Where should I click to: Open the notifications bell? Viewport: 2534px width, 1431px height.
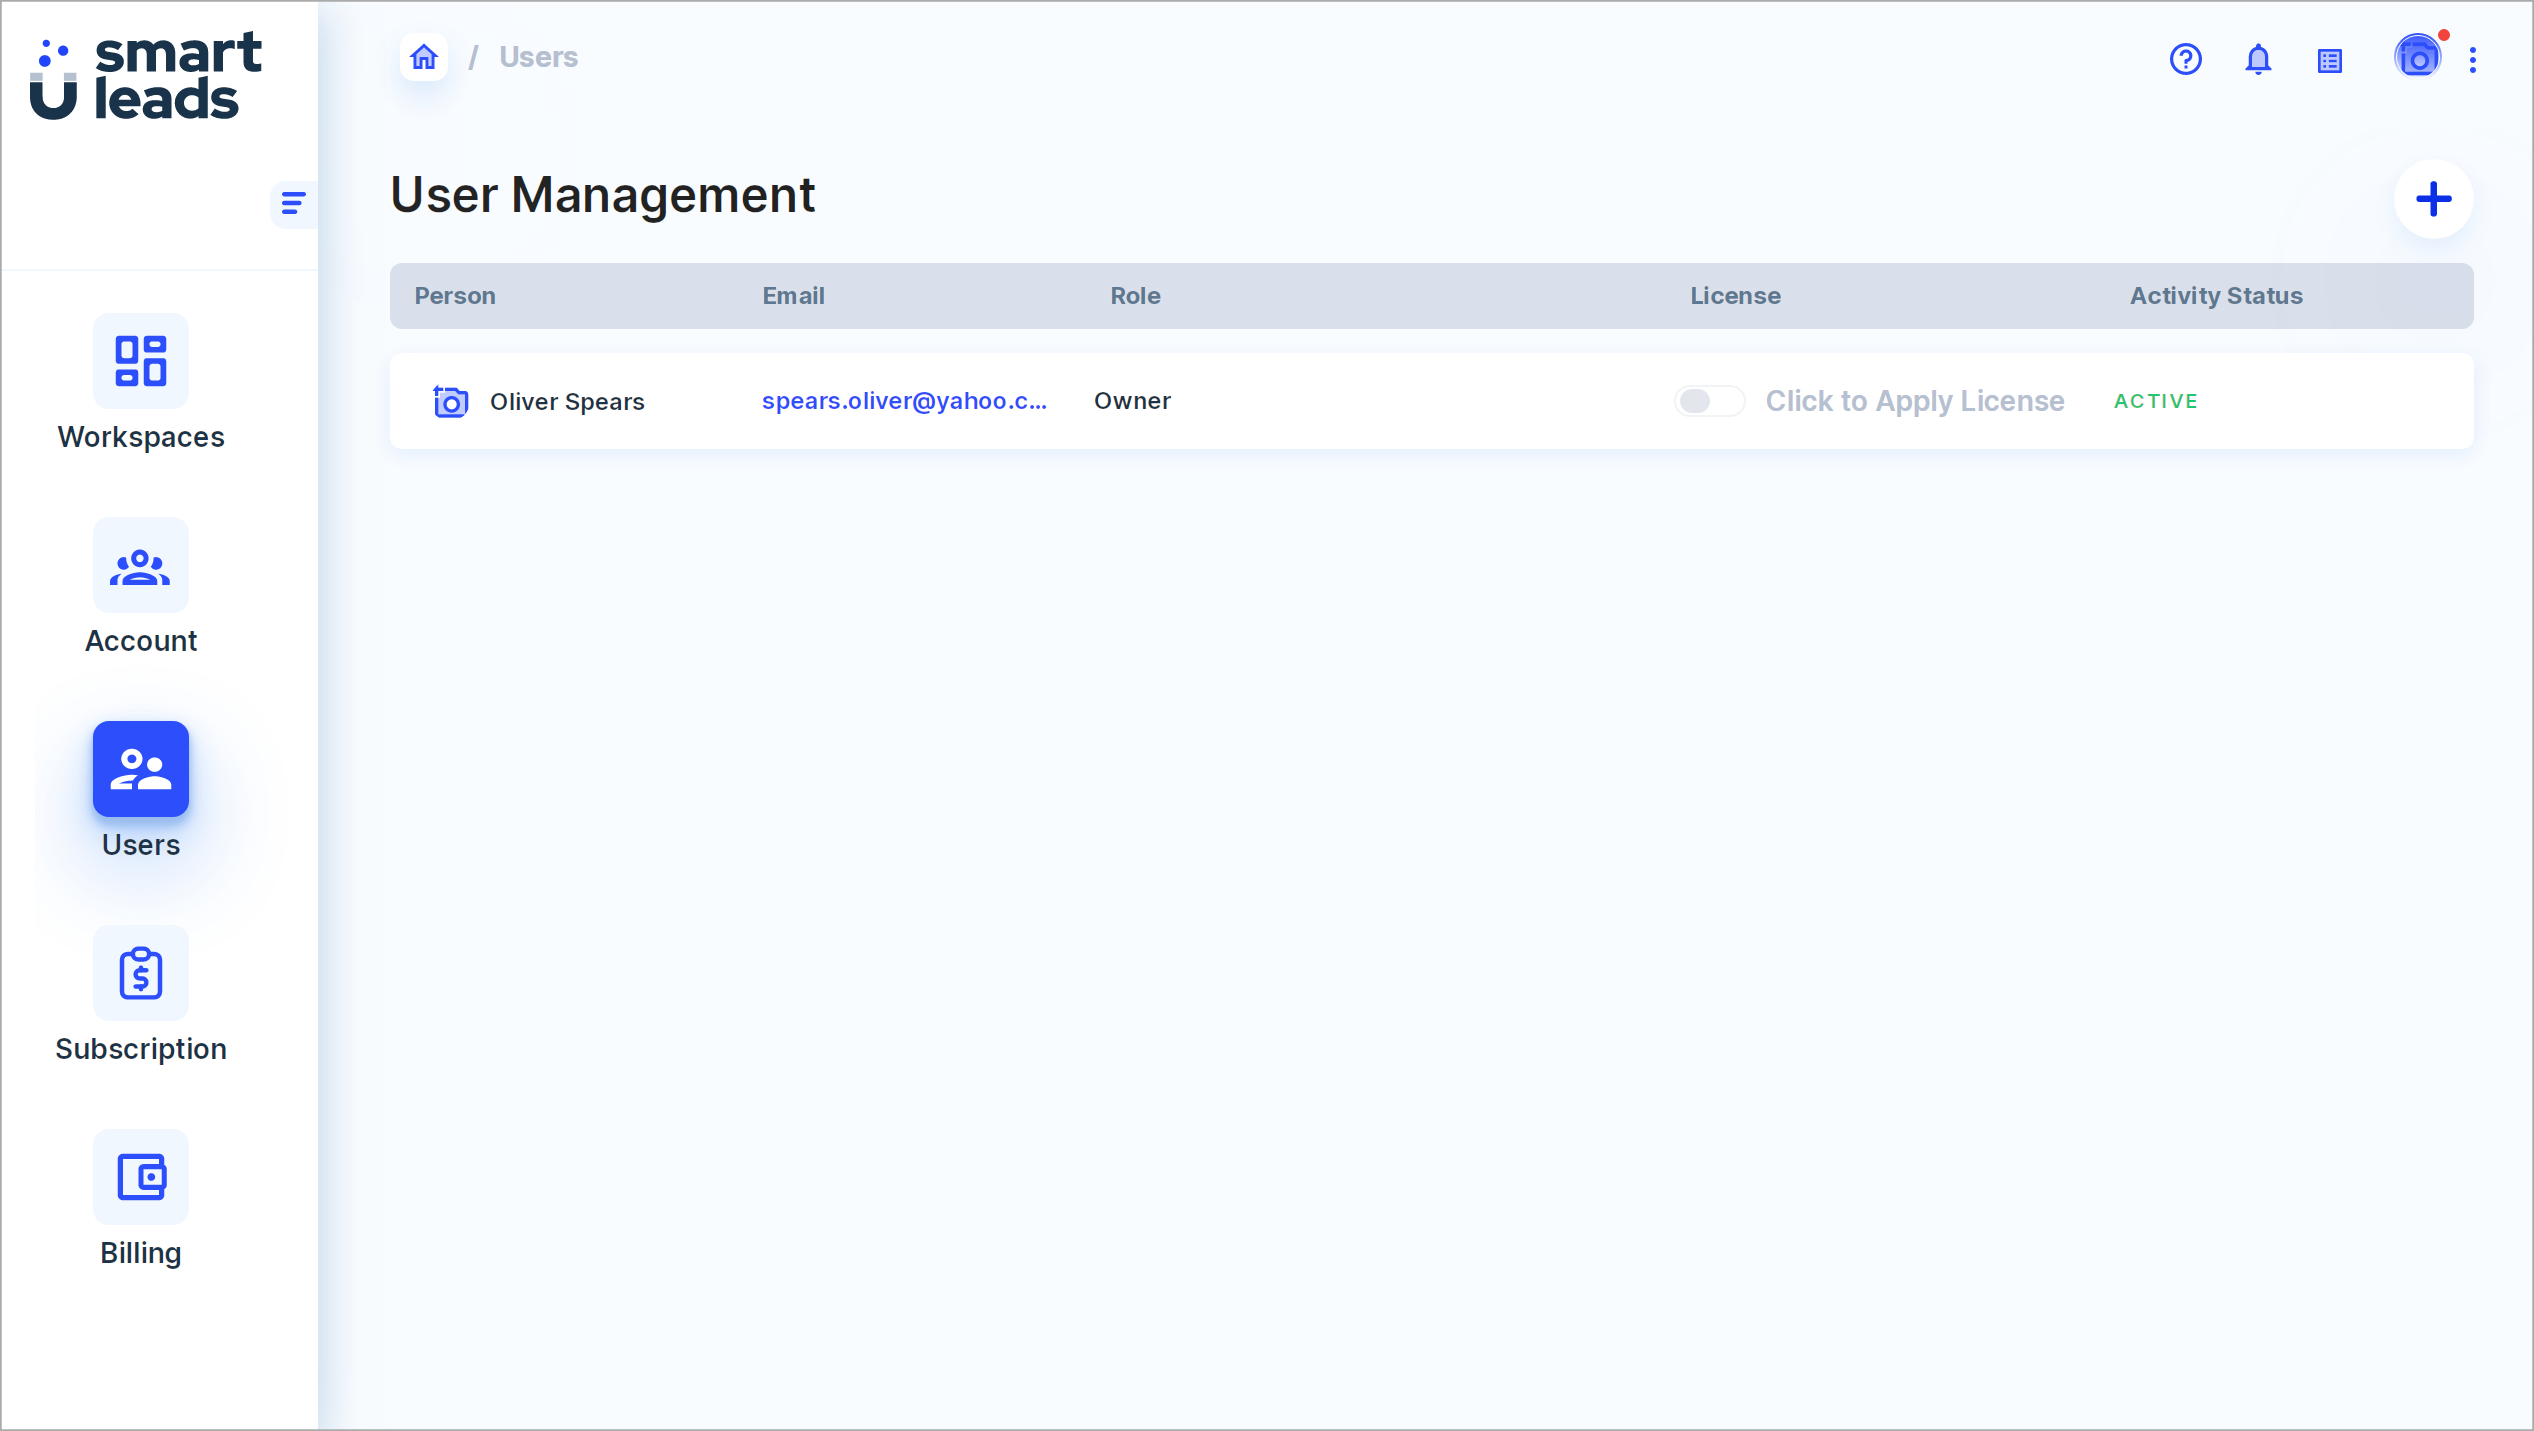pos(2258,59)
